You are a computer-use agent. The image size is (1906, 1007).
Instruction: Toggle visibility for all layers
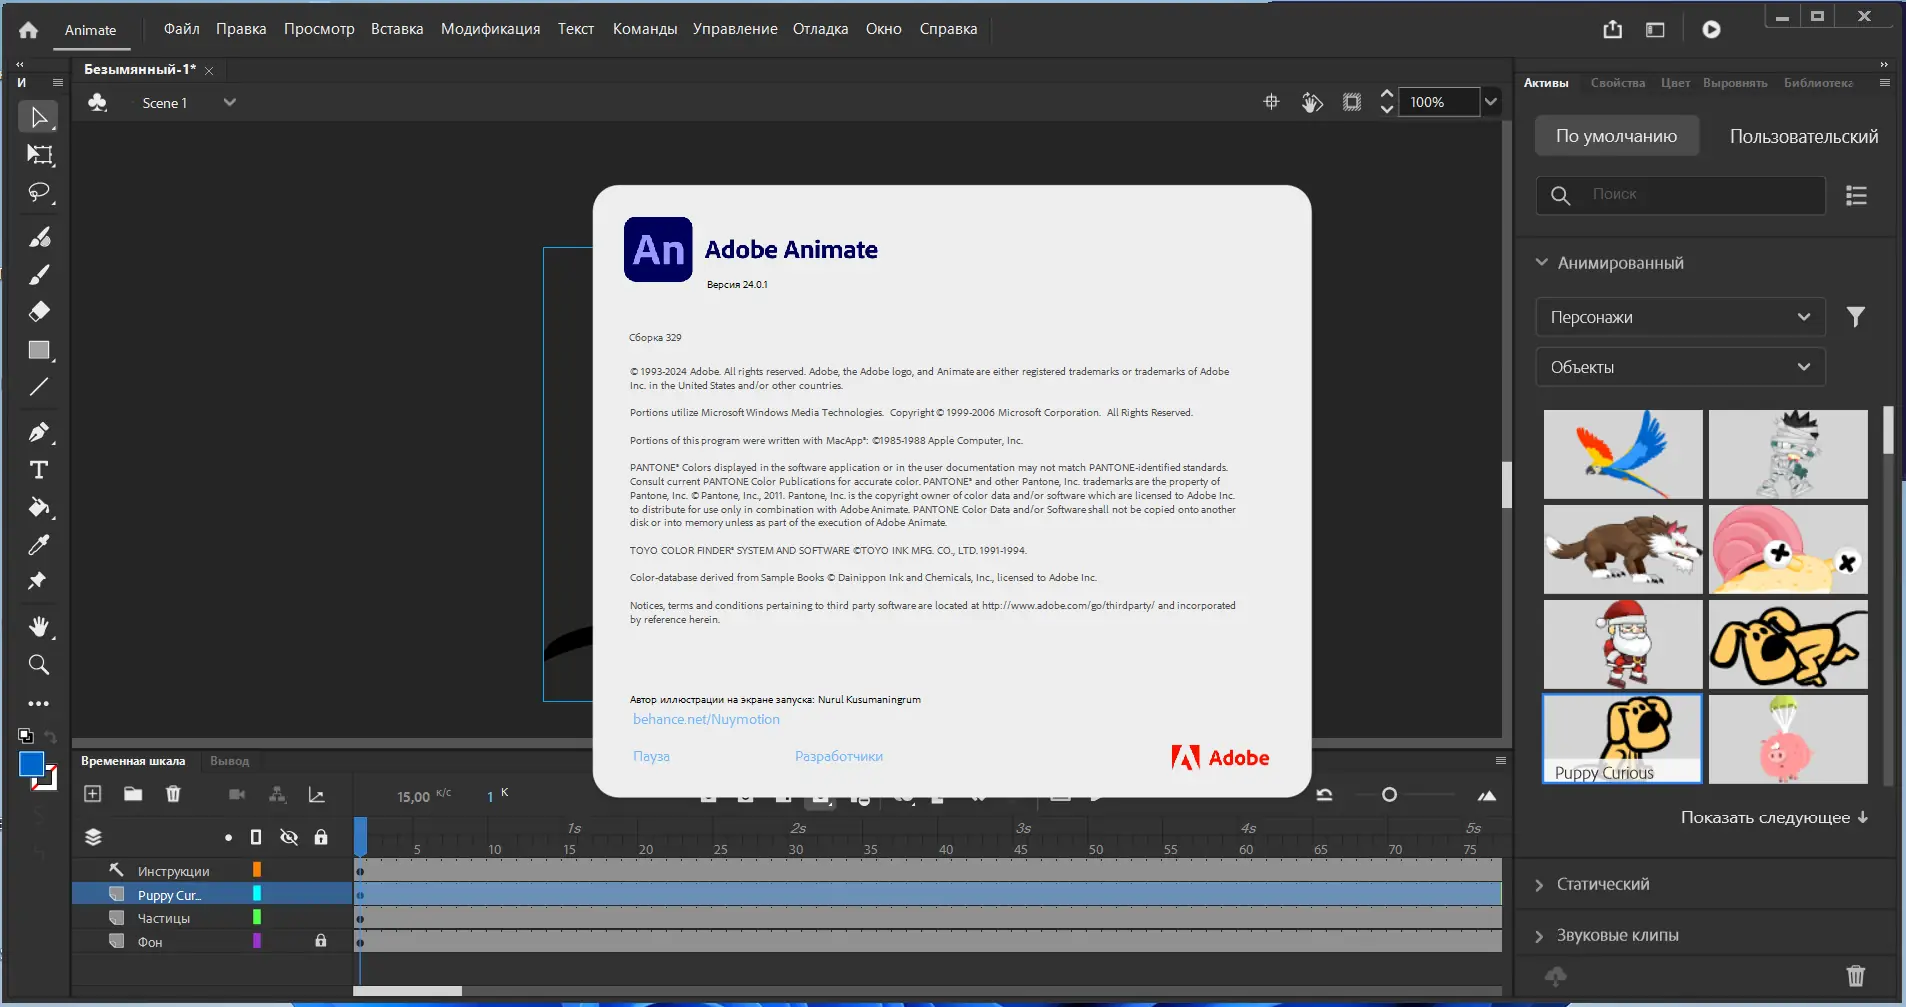coord(289,837)
